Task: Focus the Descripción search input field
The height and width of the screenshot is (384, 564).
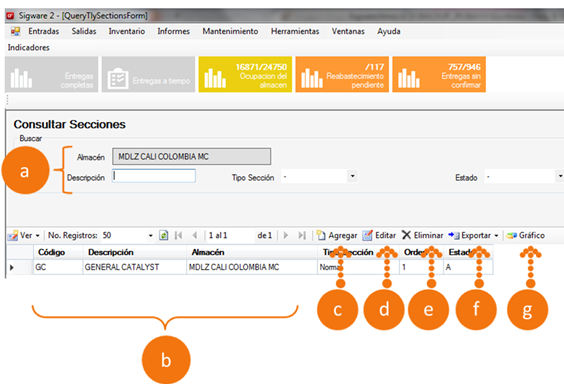Action: click(154, 176)
